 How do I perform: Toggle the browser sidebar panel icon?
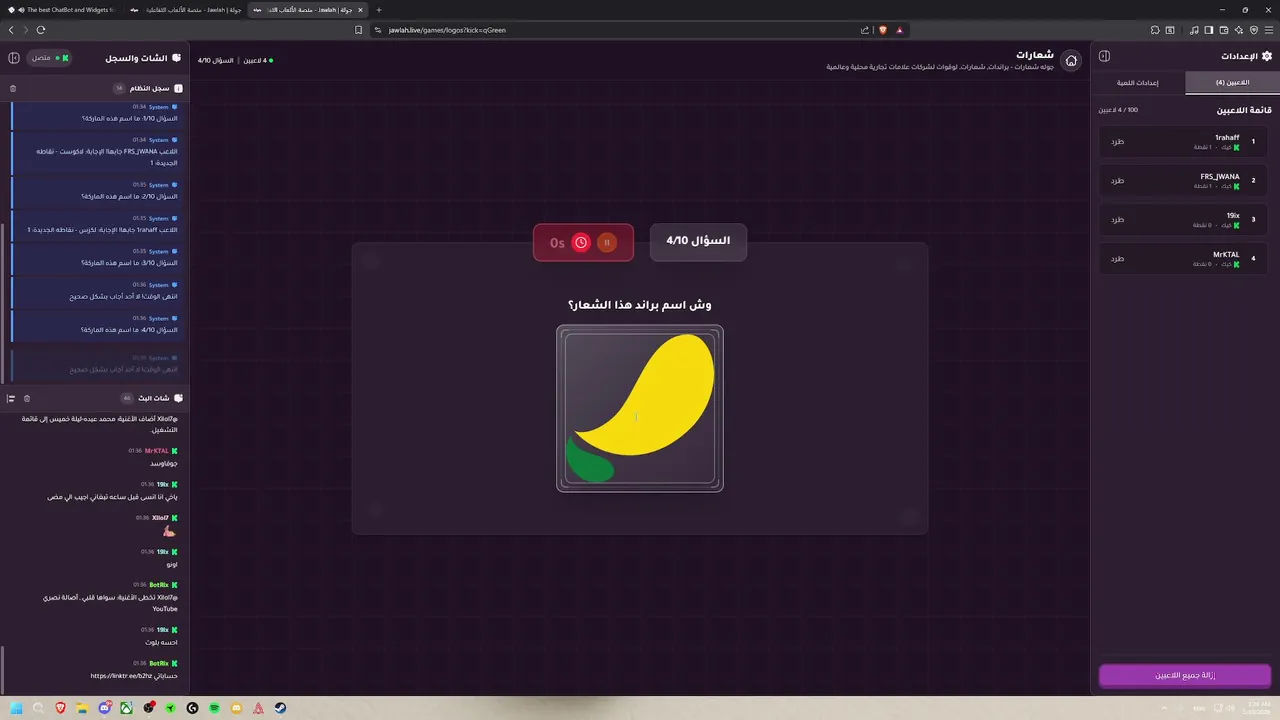point(1209,30)
